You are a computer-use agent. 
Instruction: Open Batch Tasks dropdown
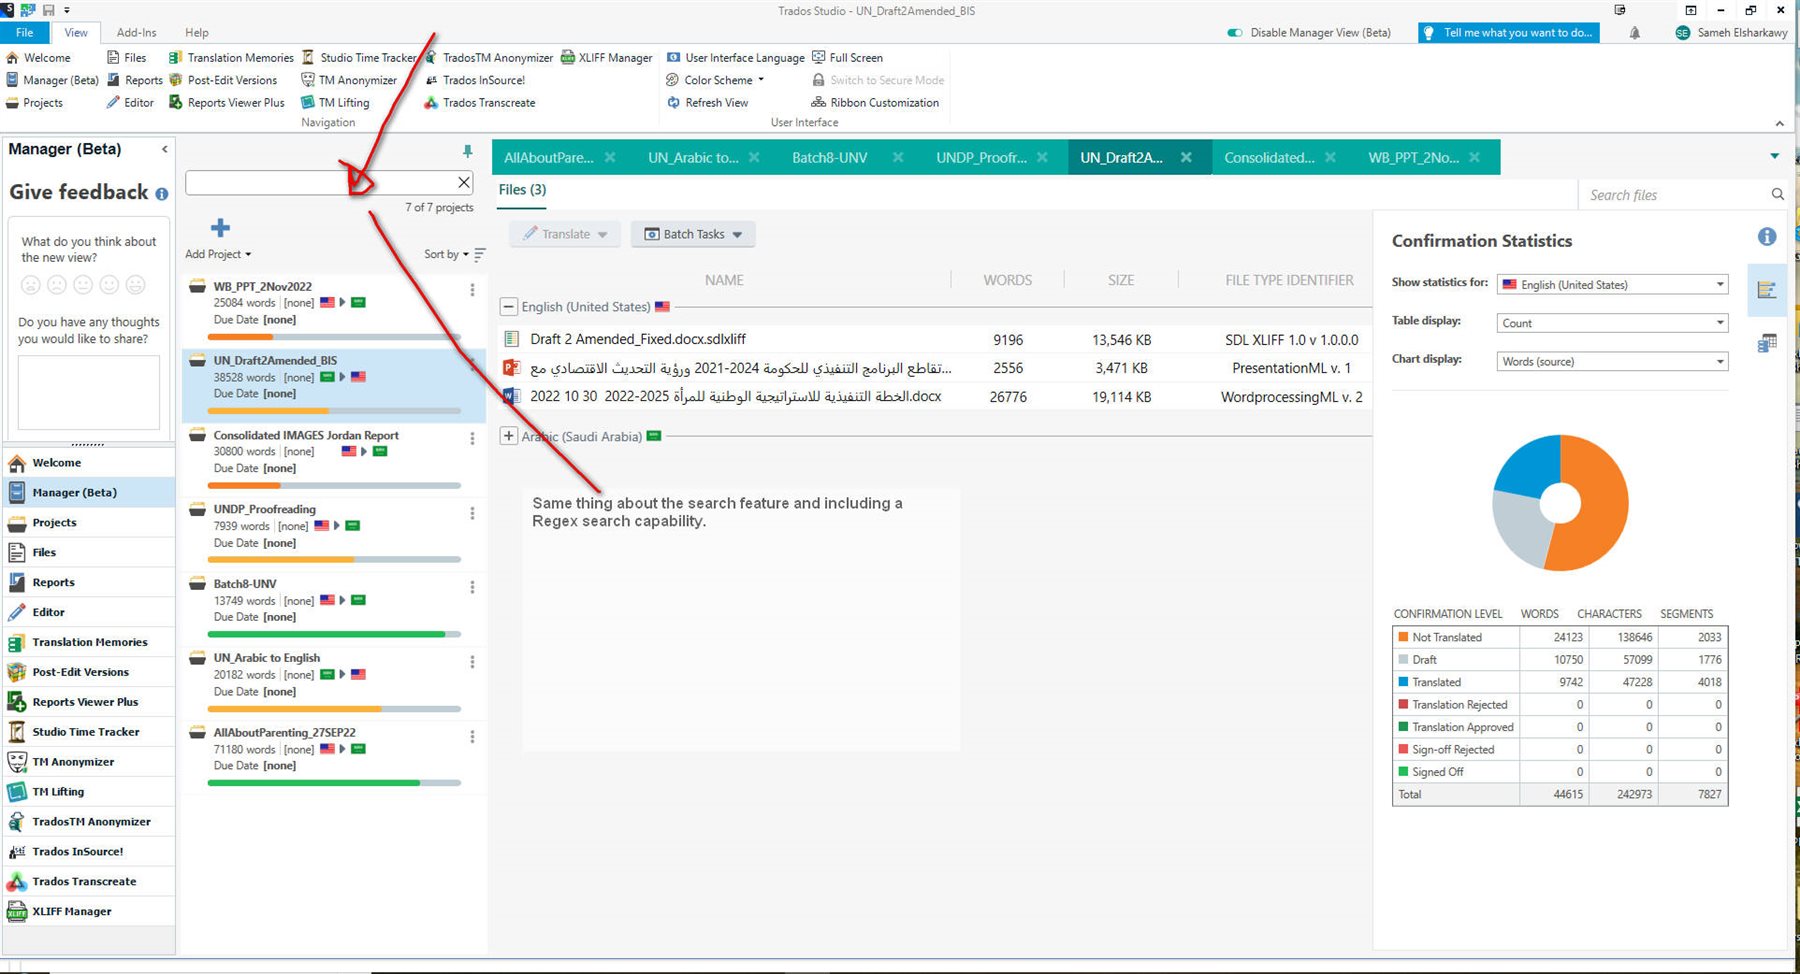(693, 234)
